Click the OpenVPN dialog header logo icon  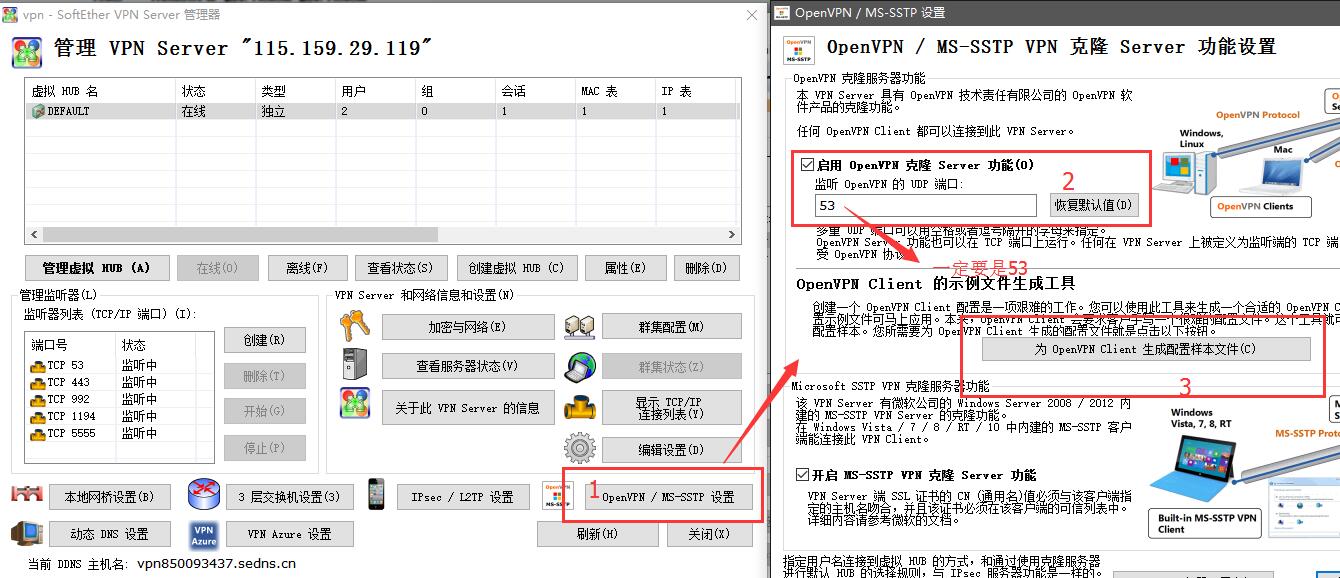coord(799,51)
